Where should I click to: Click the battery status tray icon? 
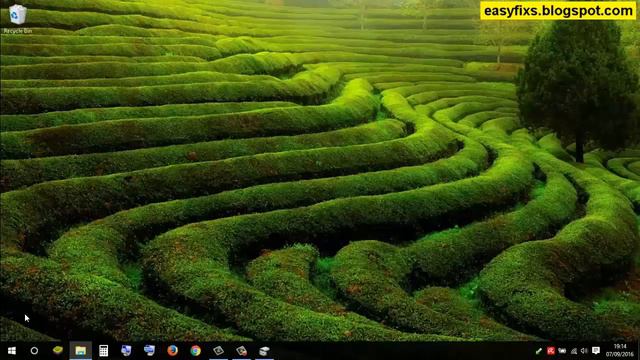(x=562, y=351)
